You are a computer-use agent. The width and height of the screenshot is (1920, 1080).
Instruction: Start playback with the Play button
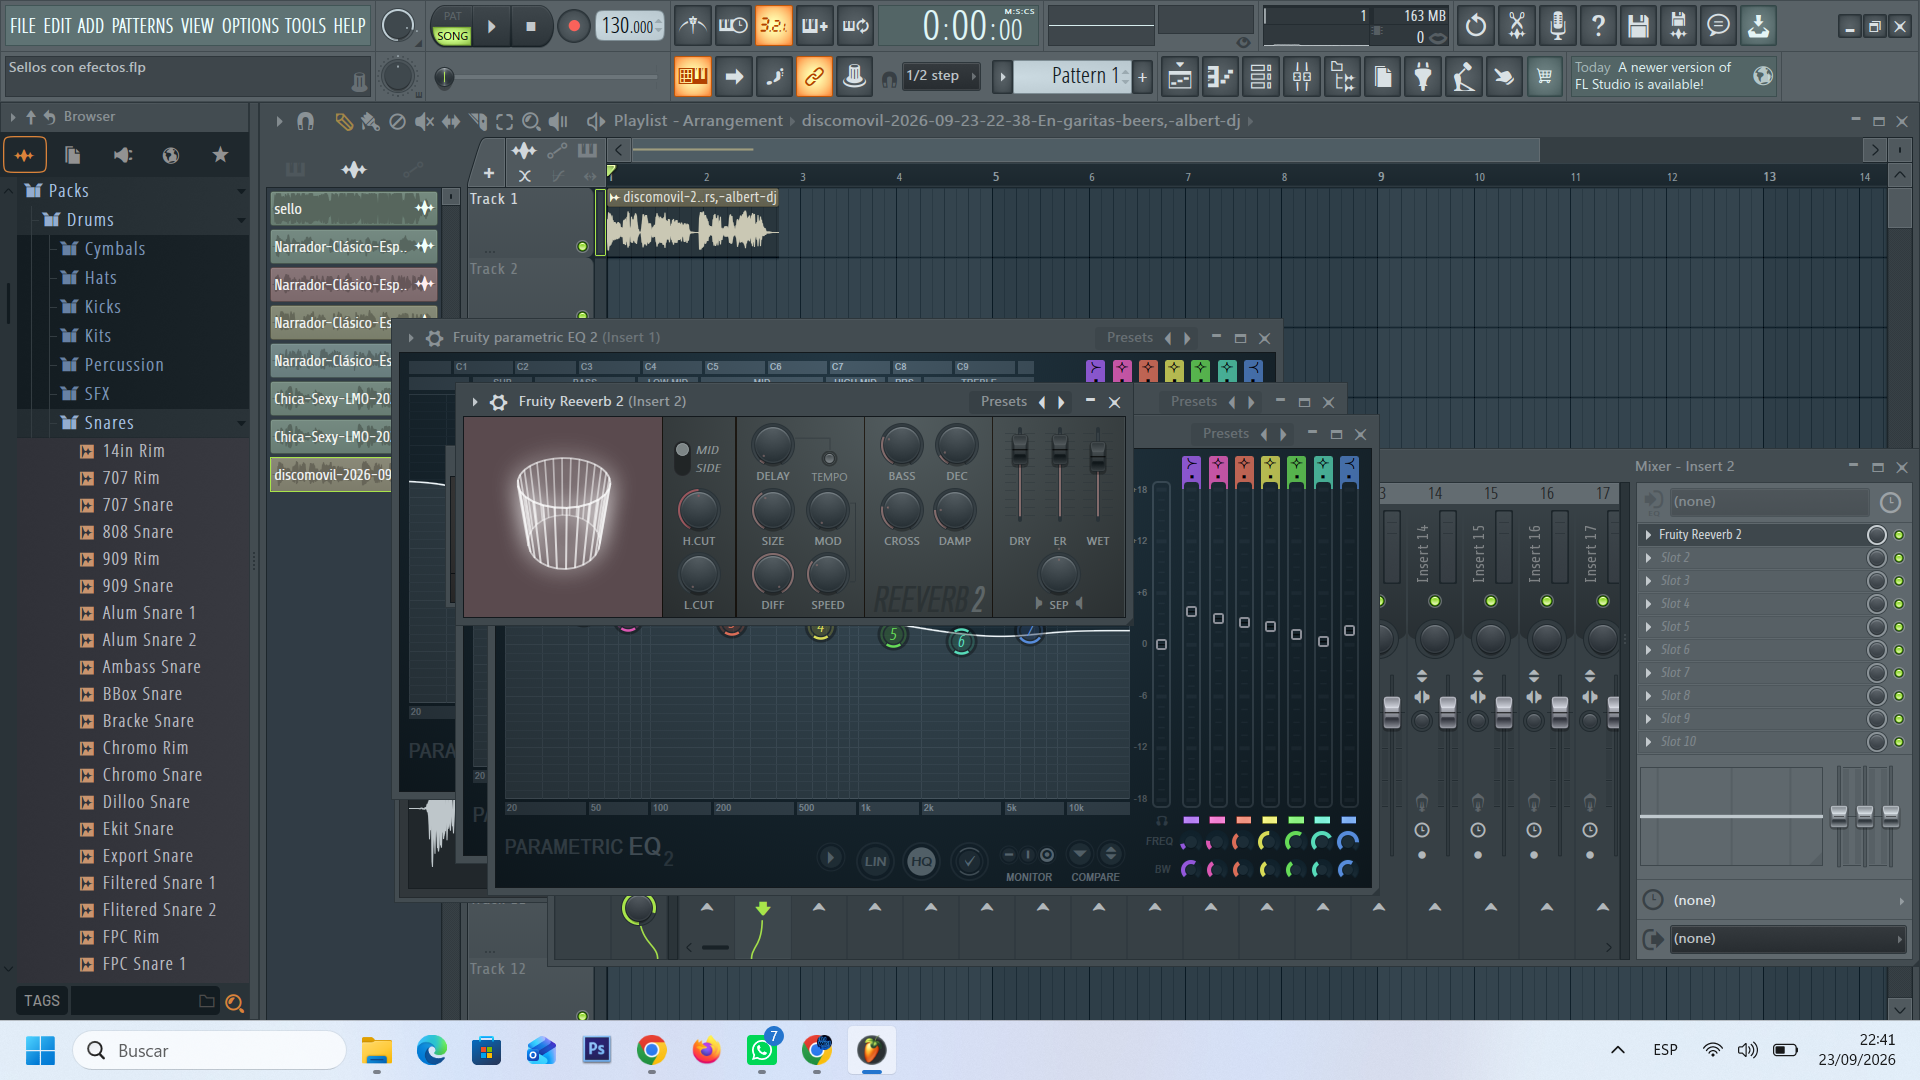(x=491, y=27)
